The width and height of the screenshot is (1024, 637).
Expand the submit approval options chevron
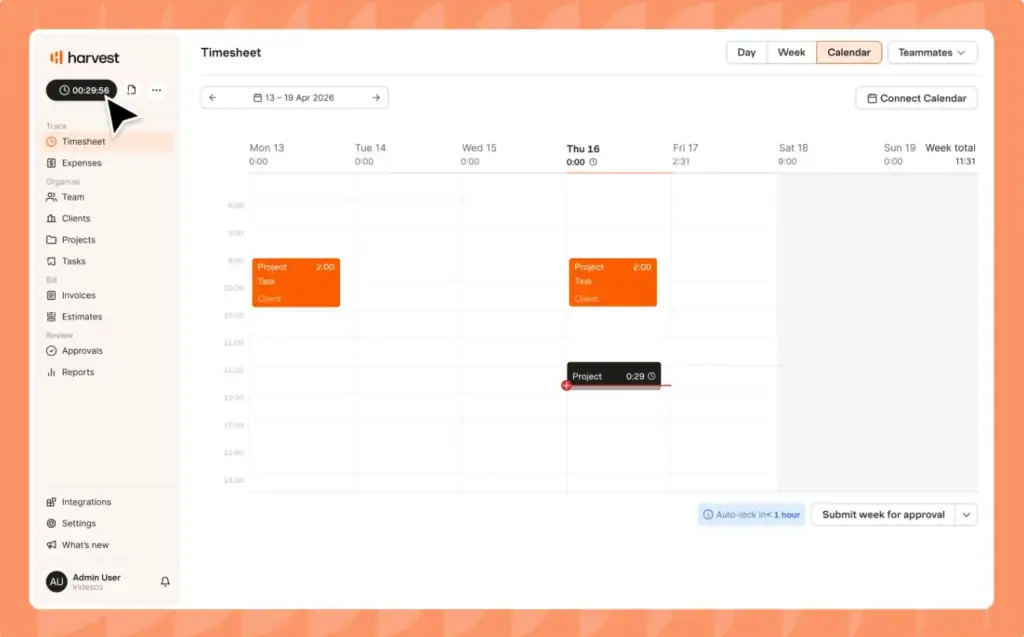[x=966, y=515]
